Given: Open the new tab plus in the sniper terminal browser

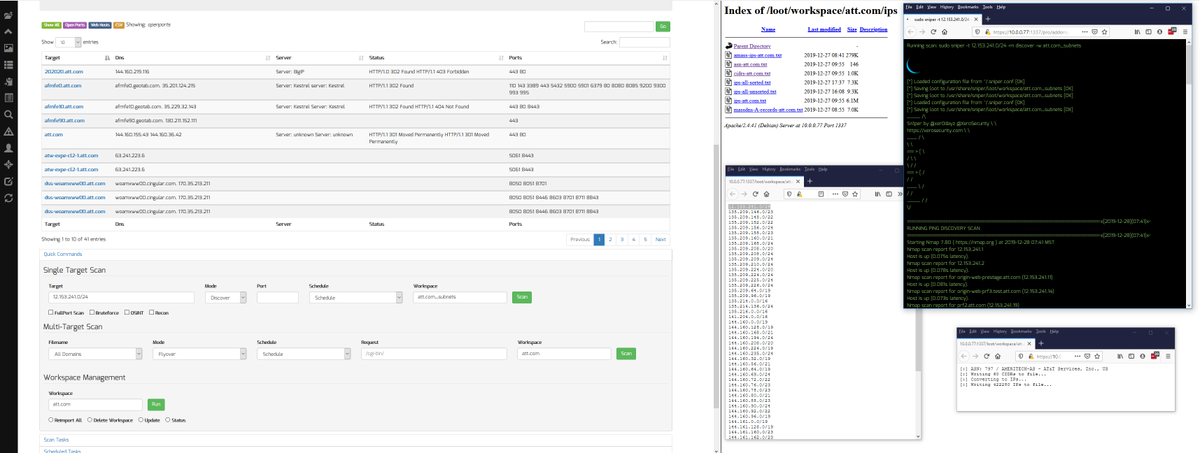Looking at the screenshot, I should tap(988, 19).
